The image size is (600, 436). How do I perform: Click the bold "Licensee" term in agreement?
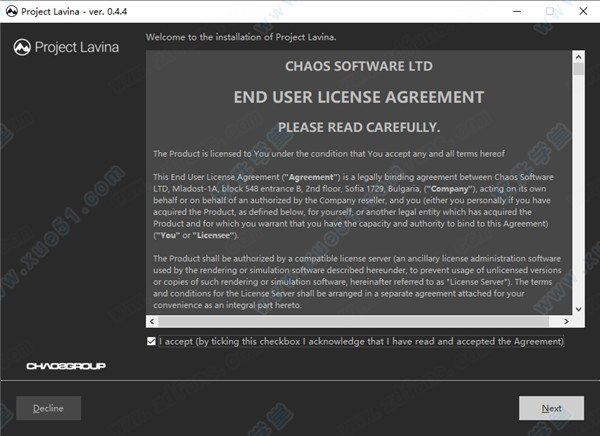coord(213,235)
